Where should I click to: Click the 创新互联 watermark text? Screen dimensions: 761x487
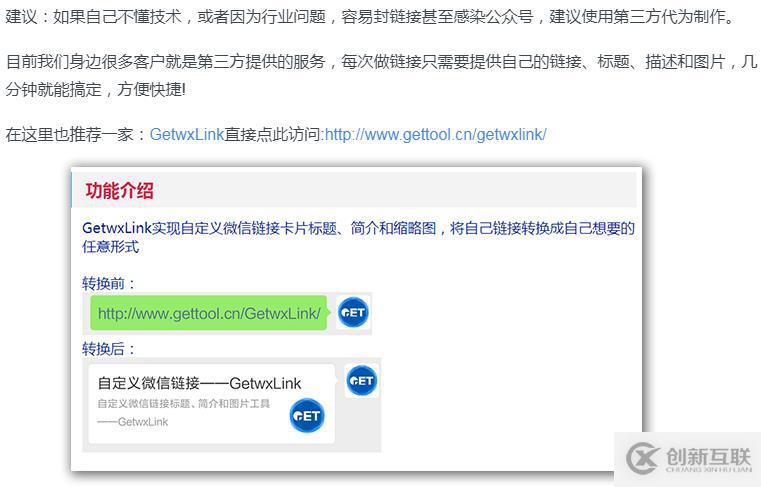point(709,456)
